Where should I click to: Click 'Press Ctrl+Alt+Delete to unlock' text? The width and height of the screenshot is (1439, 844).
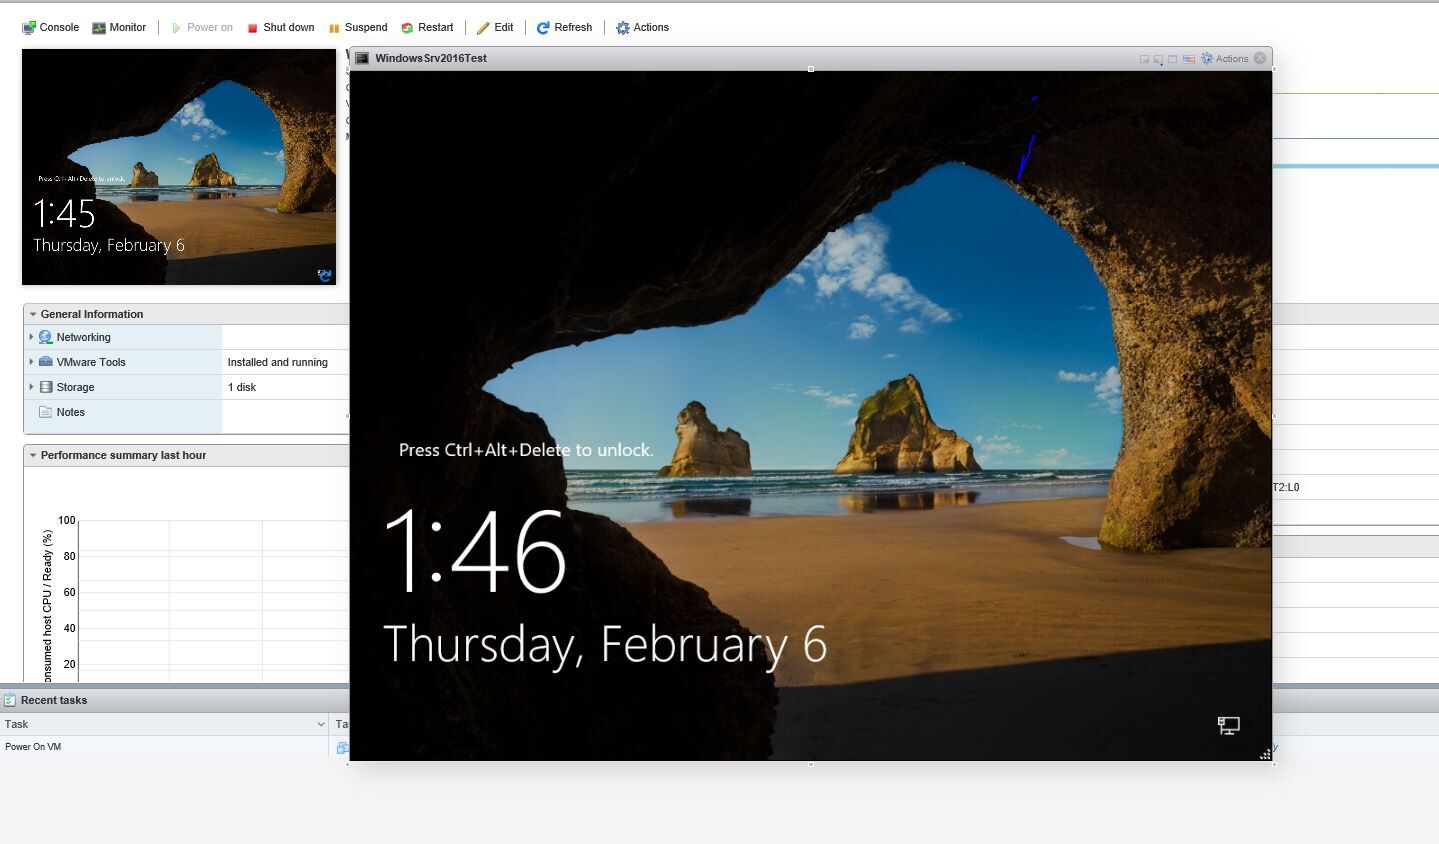(x=526, y=450)
